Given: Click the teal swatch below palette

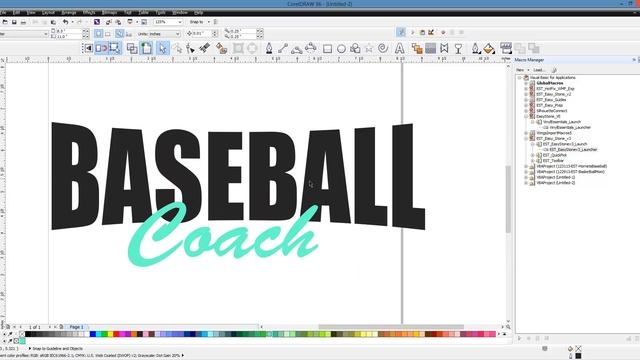Looking at the screenshot, I should [x=22, y=341].
